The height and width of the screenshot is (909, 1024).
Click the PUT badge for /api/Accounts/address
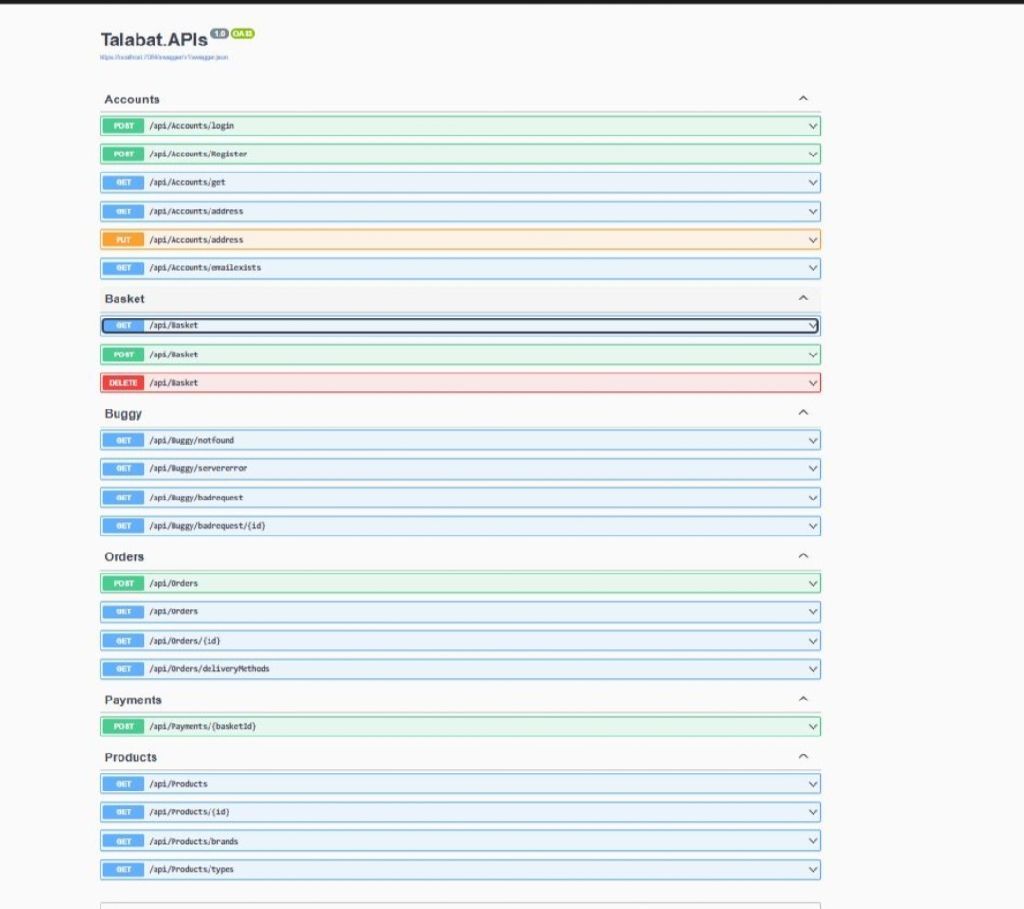point(124,240)
